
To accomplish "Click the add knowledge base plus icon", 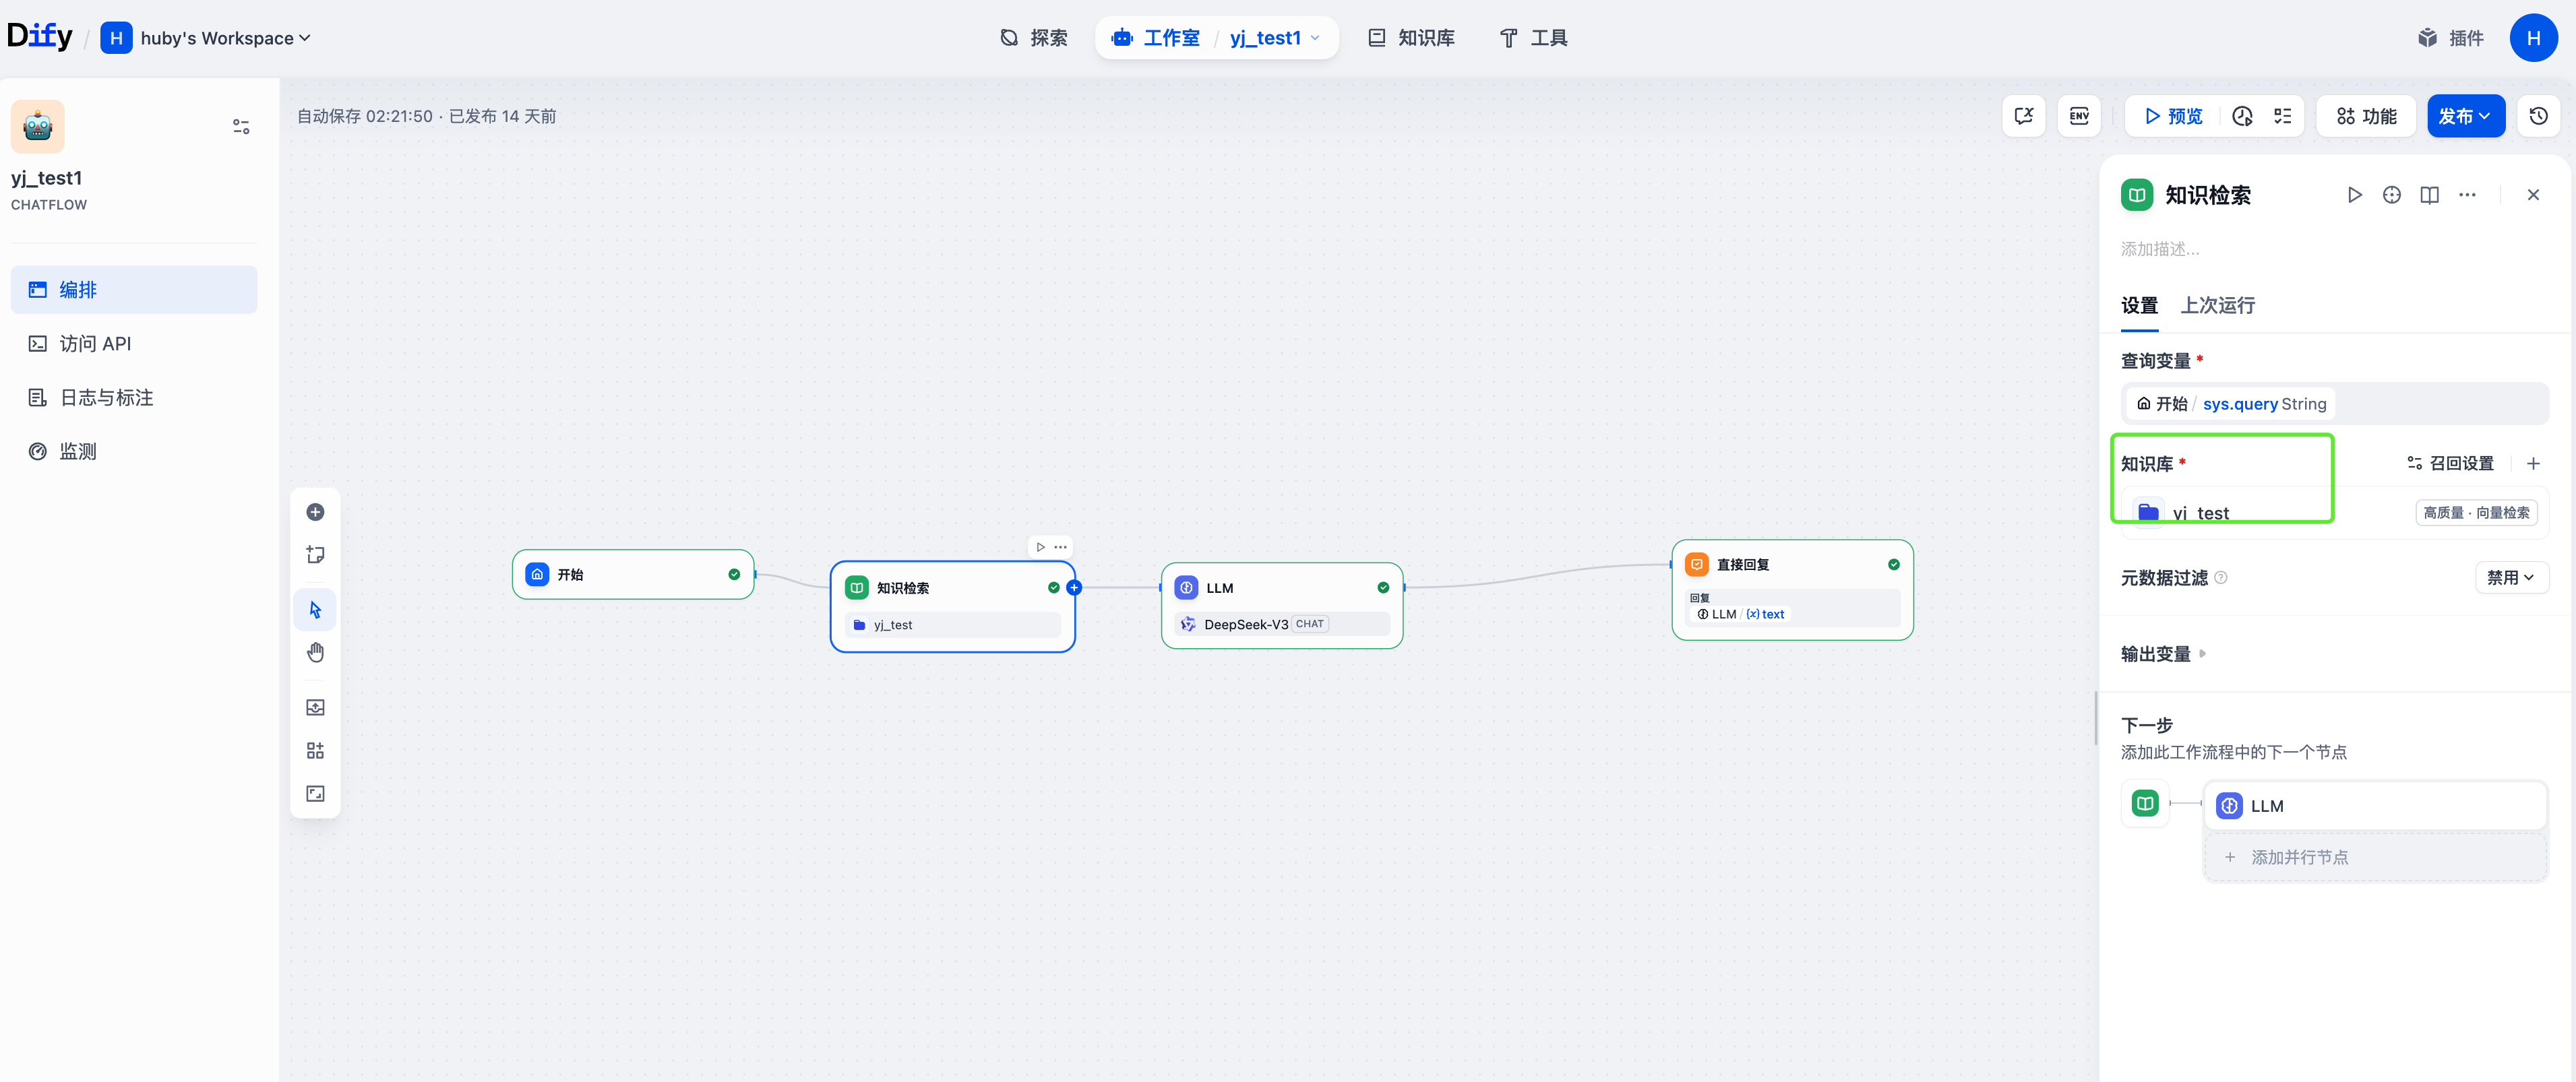I will [2533, 463].
